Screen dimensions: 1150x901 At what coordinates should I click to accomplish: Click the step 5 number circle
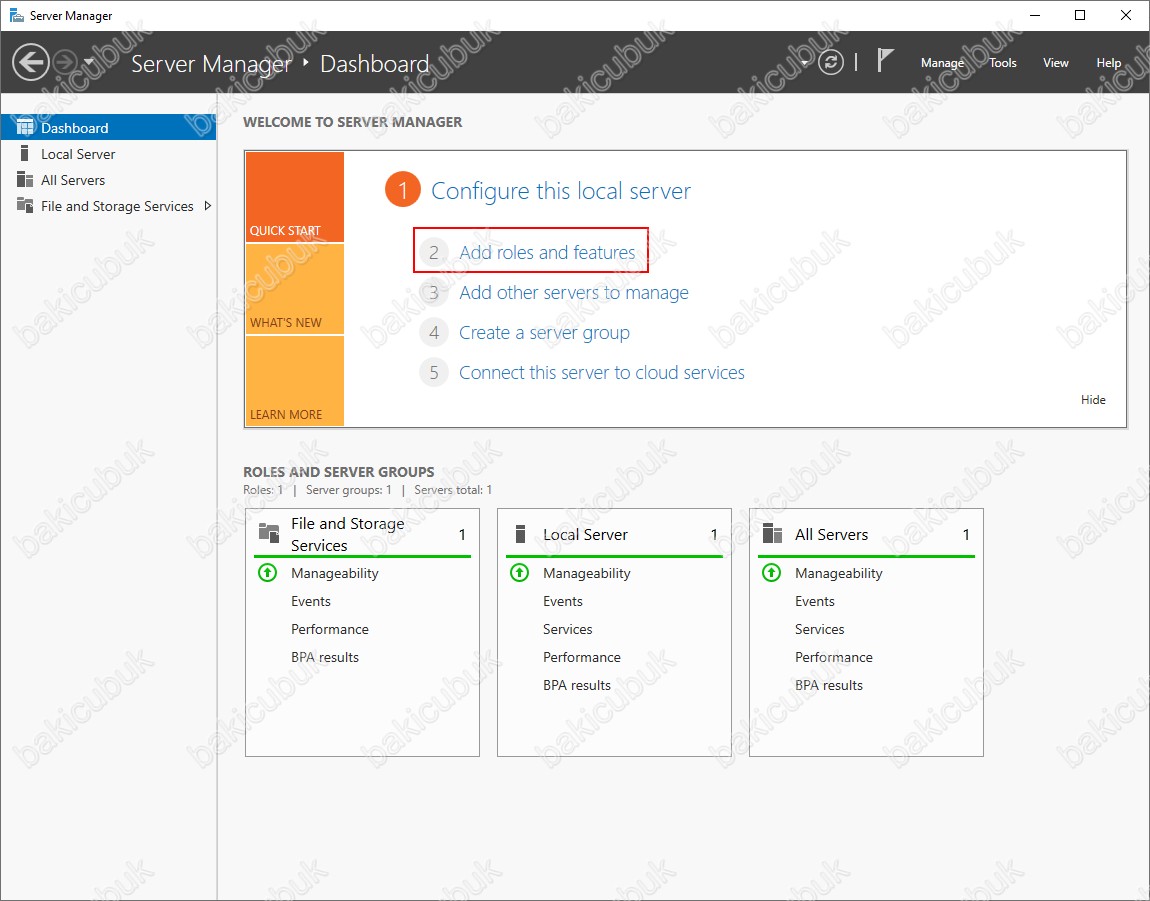433,373
